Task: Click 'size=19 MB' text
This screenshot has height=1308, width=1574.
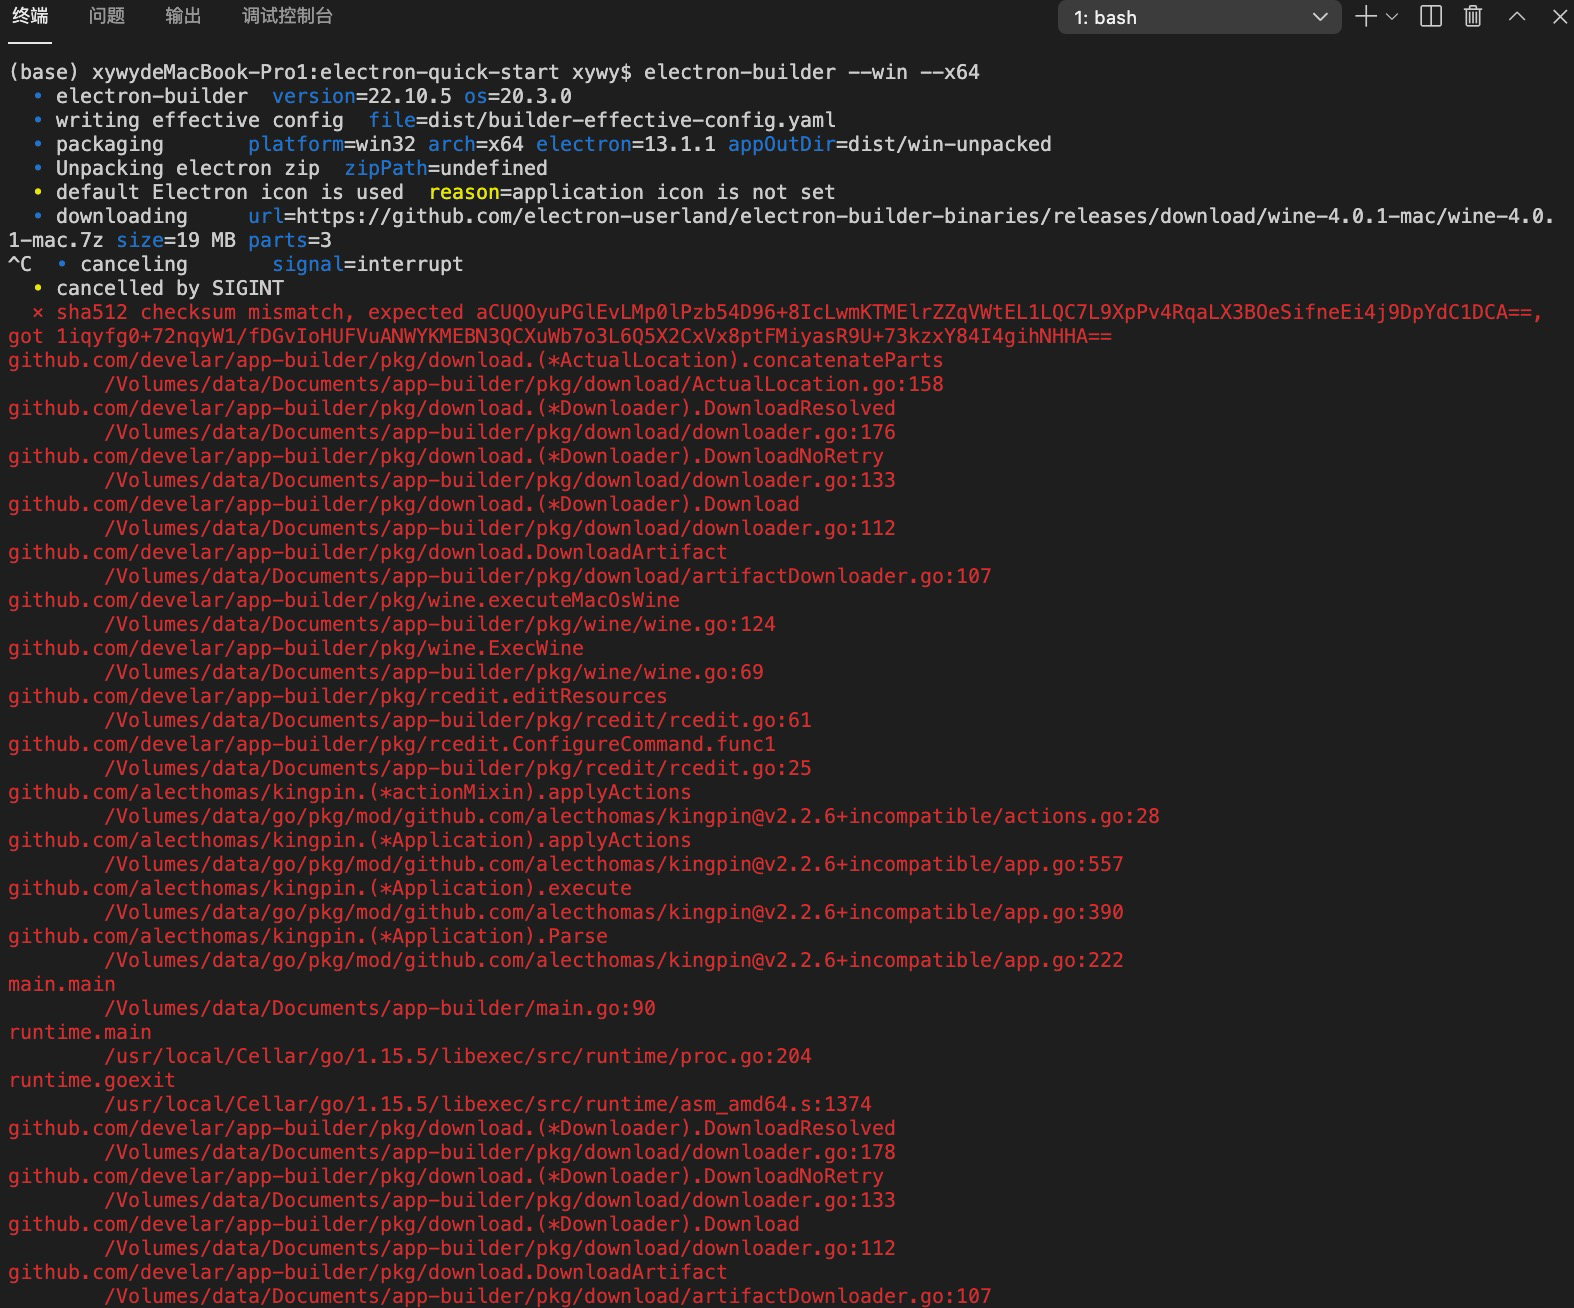Action: [x=176, y=240]
